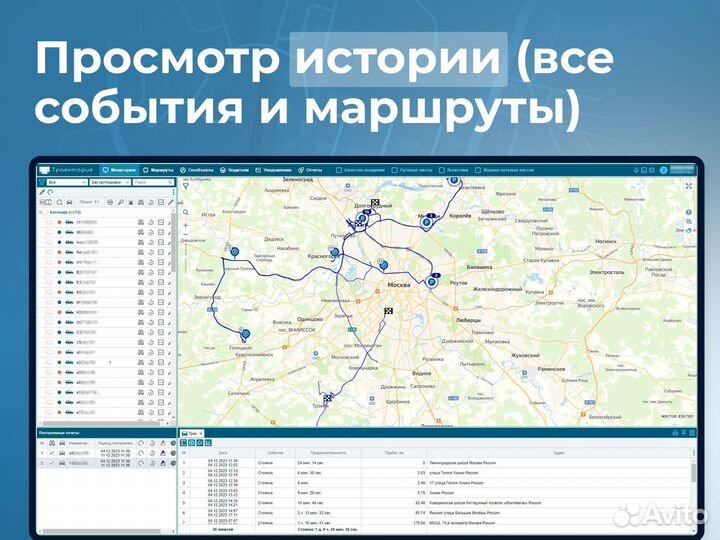Viewport: 720px width, 540px height.
Task: Click the finish flag marker near Троицк
Action: pos(327,398)
